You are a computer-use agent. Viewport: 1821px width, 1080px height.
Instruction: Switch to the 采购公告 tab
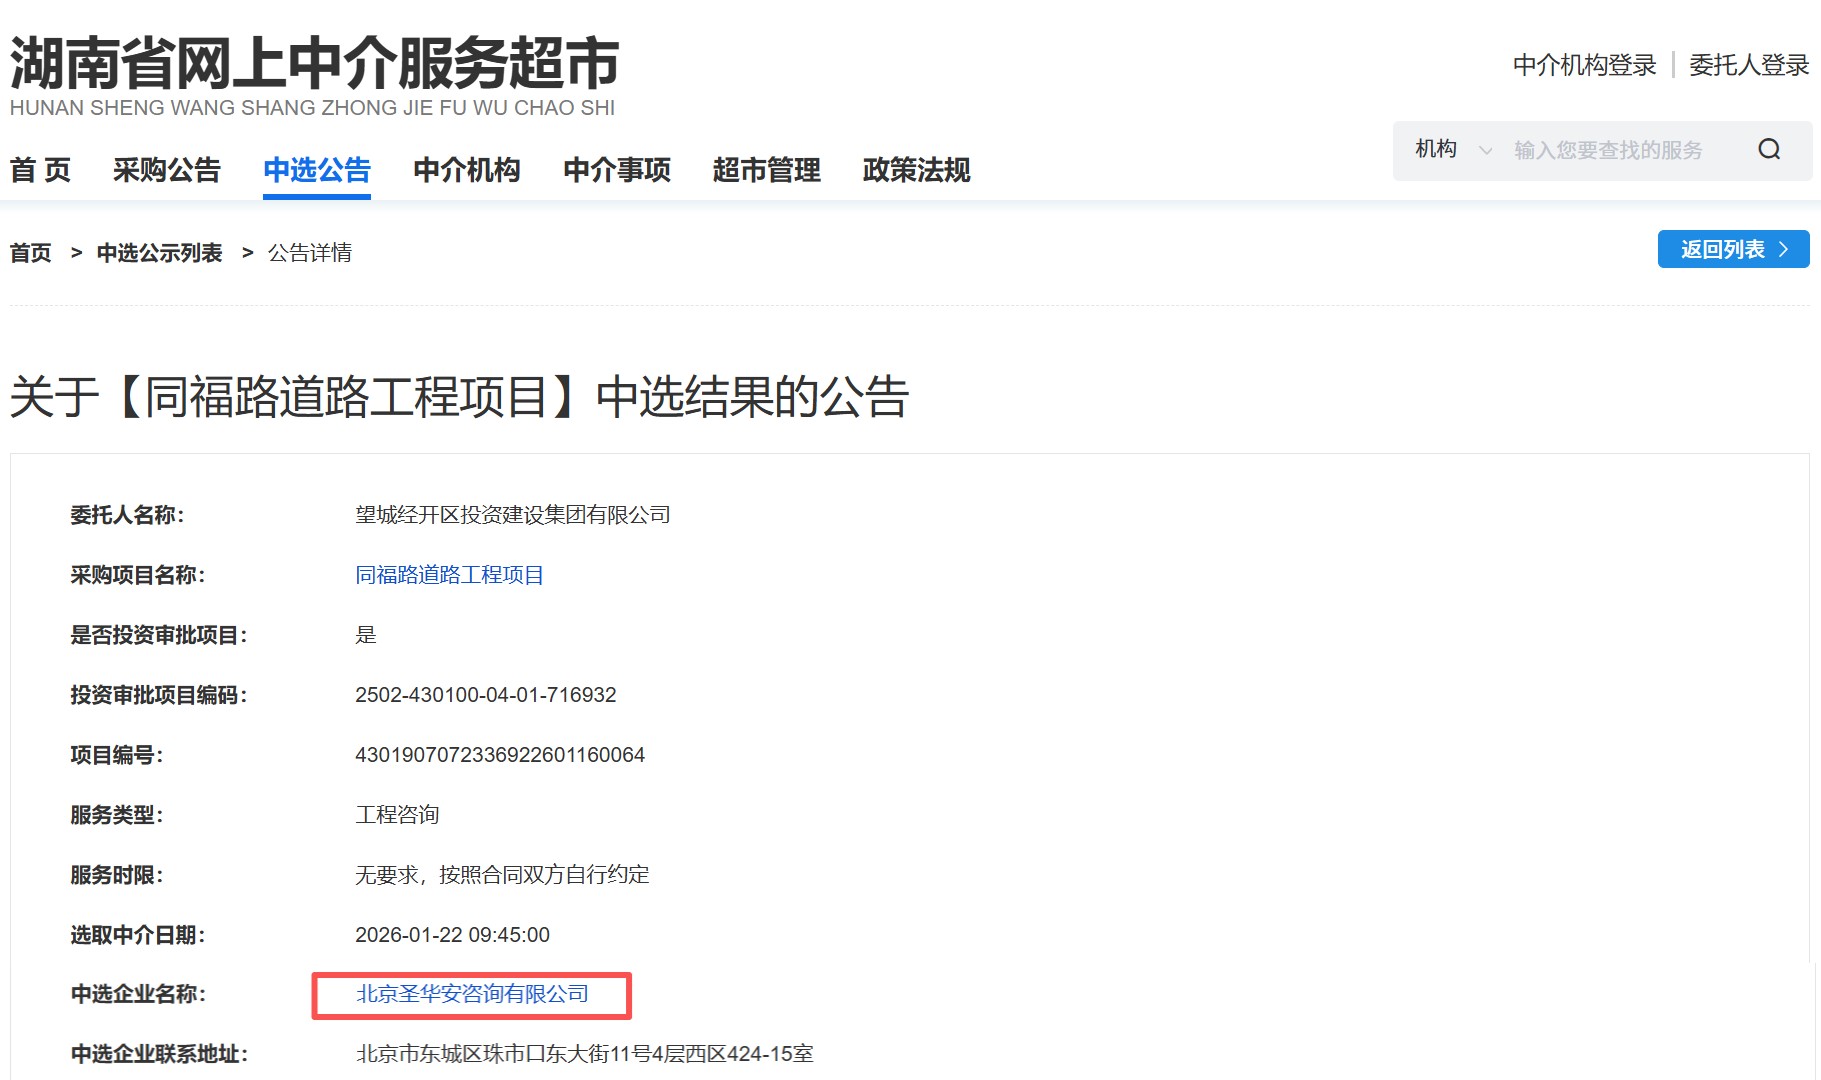point(166,170)
